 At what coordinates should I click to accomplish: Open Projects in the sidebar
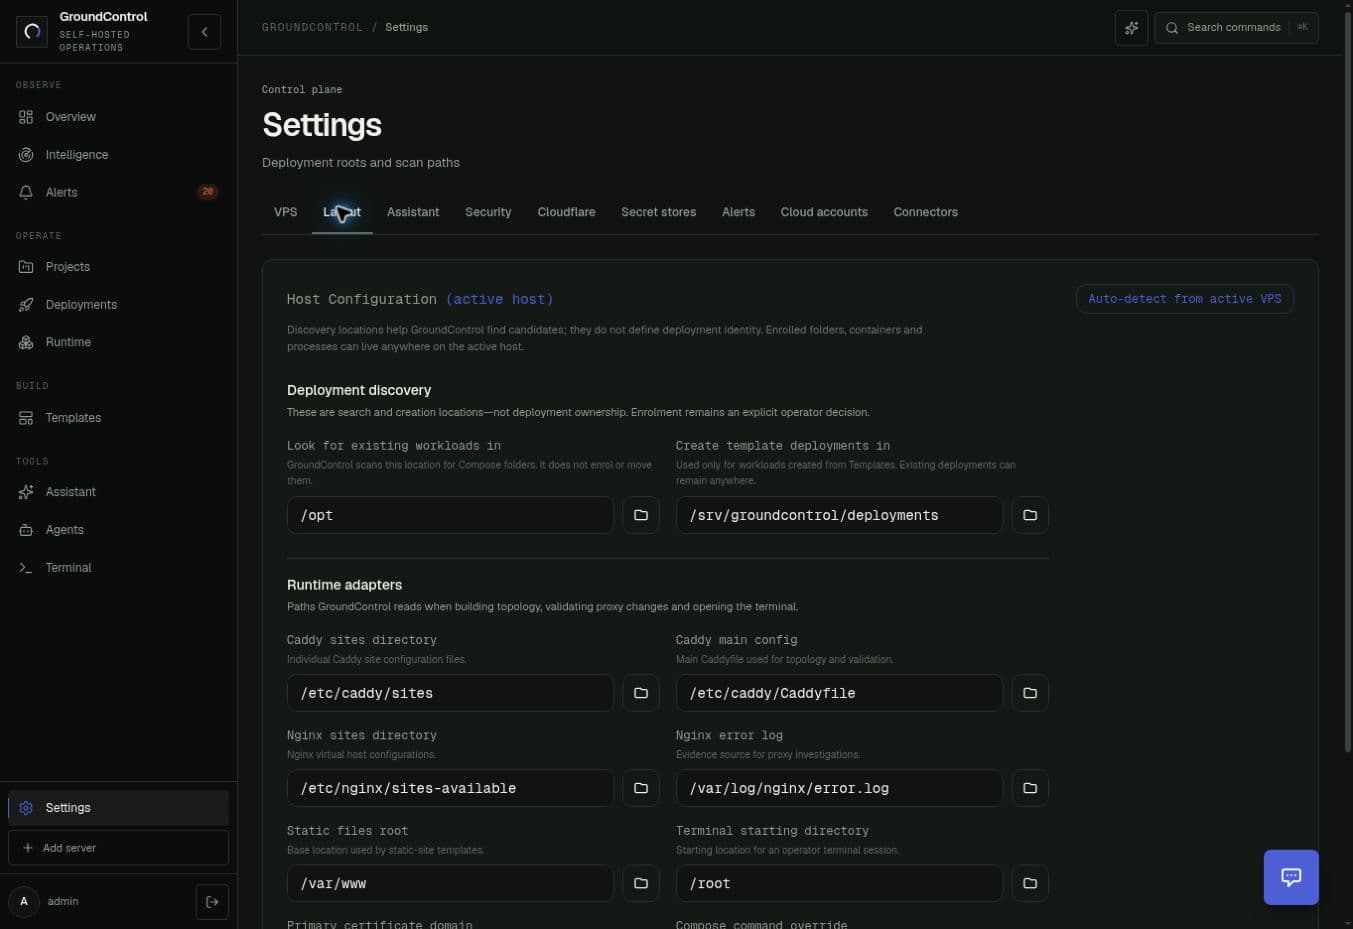118,267
